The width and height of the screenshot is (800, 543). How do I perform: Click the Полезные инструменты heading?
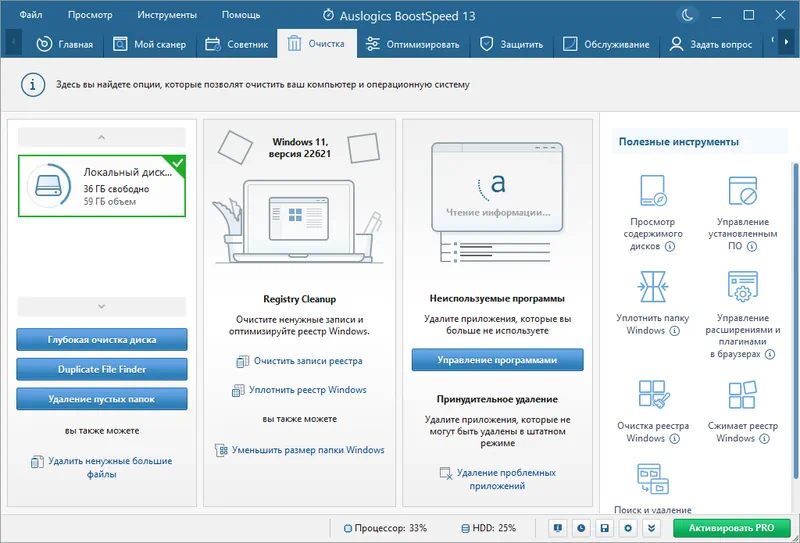679,142
